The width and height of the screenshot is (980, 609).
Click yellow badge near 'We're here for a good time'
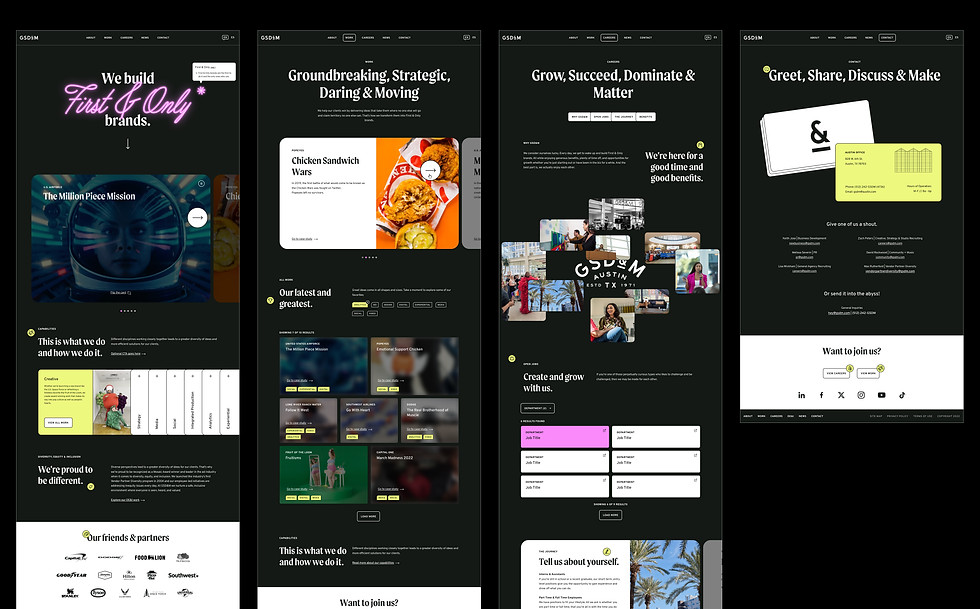(x=700, y=144)
